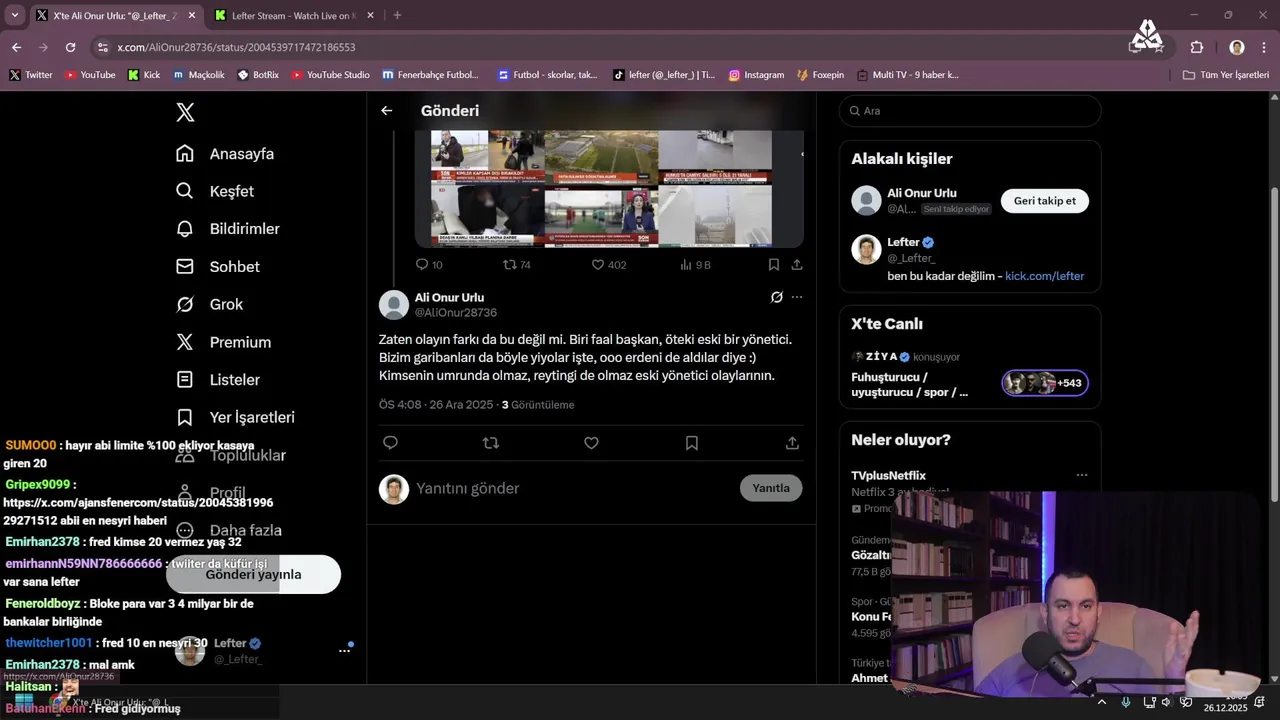The image size is (1280, 720).
Task: Expand the tab search dropdown
Action: pos(14,15)
